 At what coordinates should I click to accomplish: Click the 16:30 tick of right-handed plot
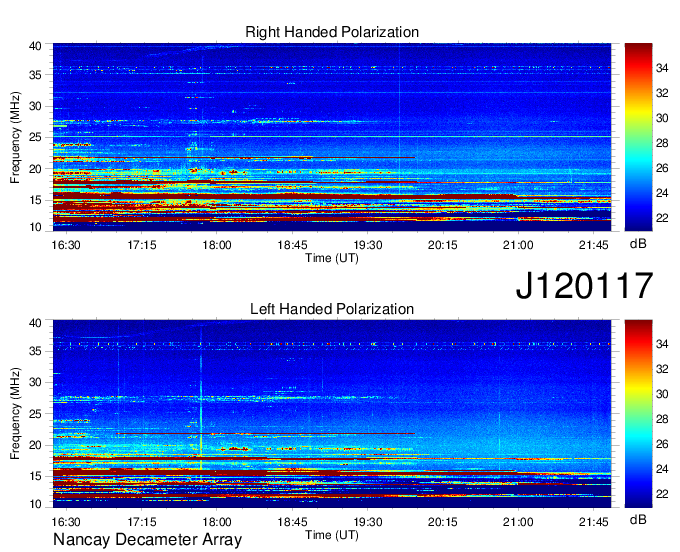(x=66, y=245)
